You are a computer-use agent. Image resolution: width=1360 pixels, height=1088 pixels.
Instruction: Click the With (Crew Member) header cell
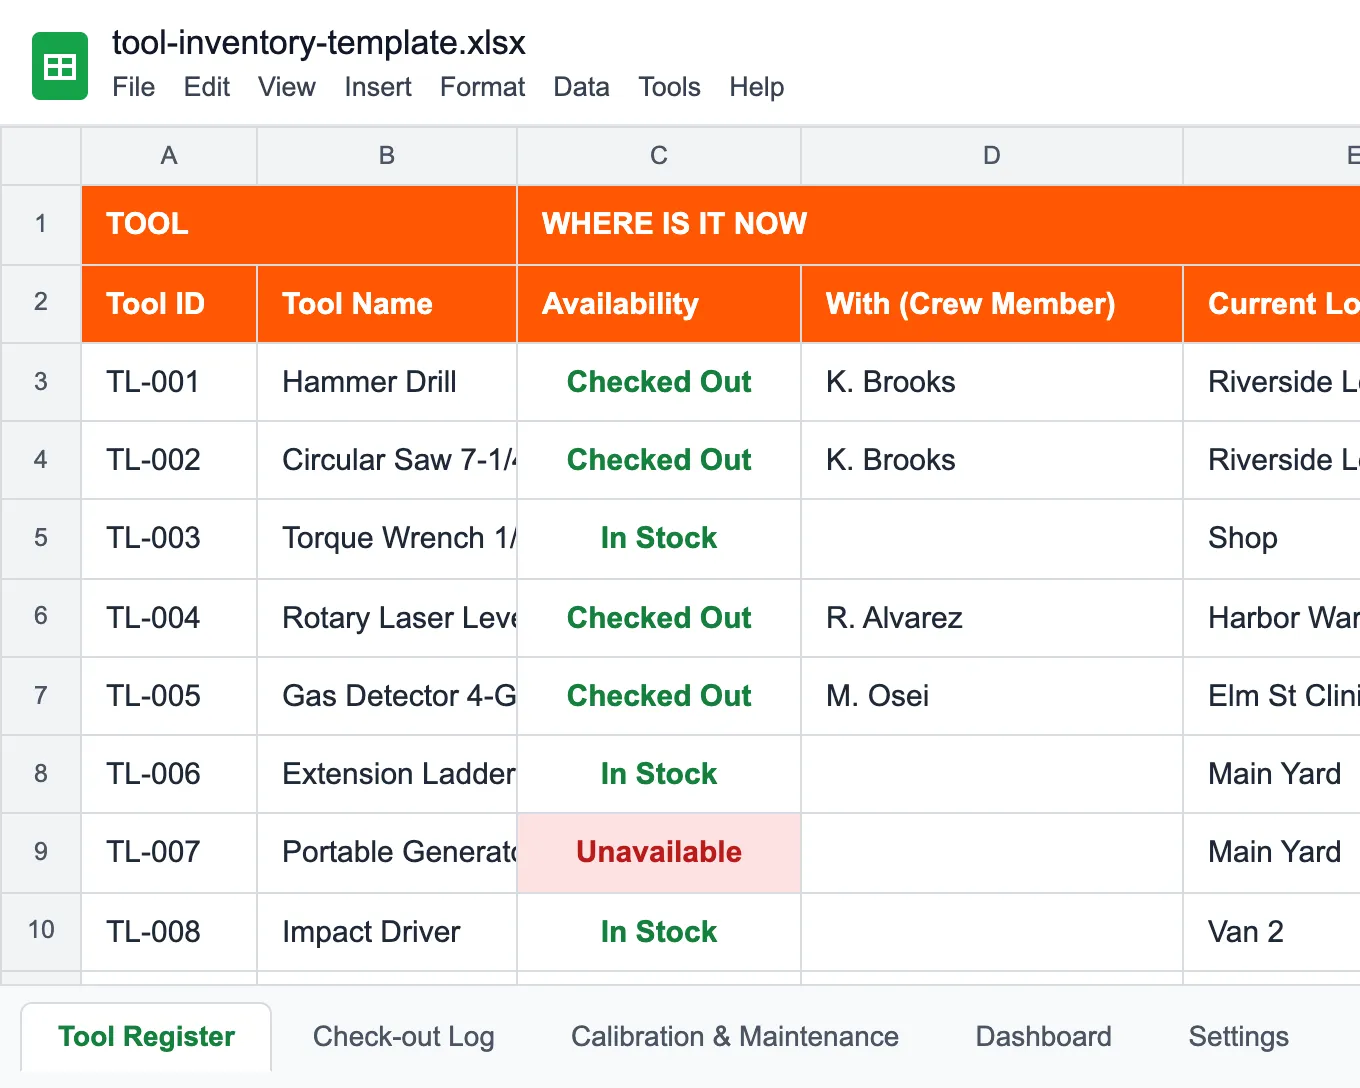(x=992, y=304)
